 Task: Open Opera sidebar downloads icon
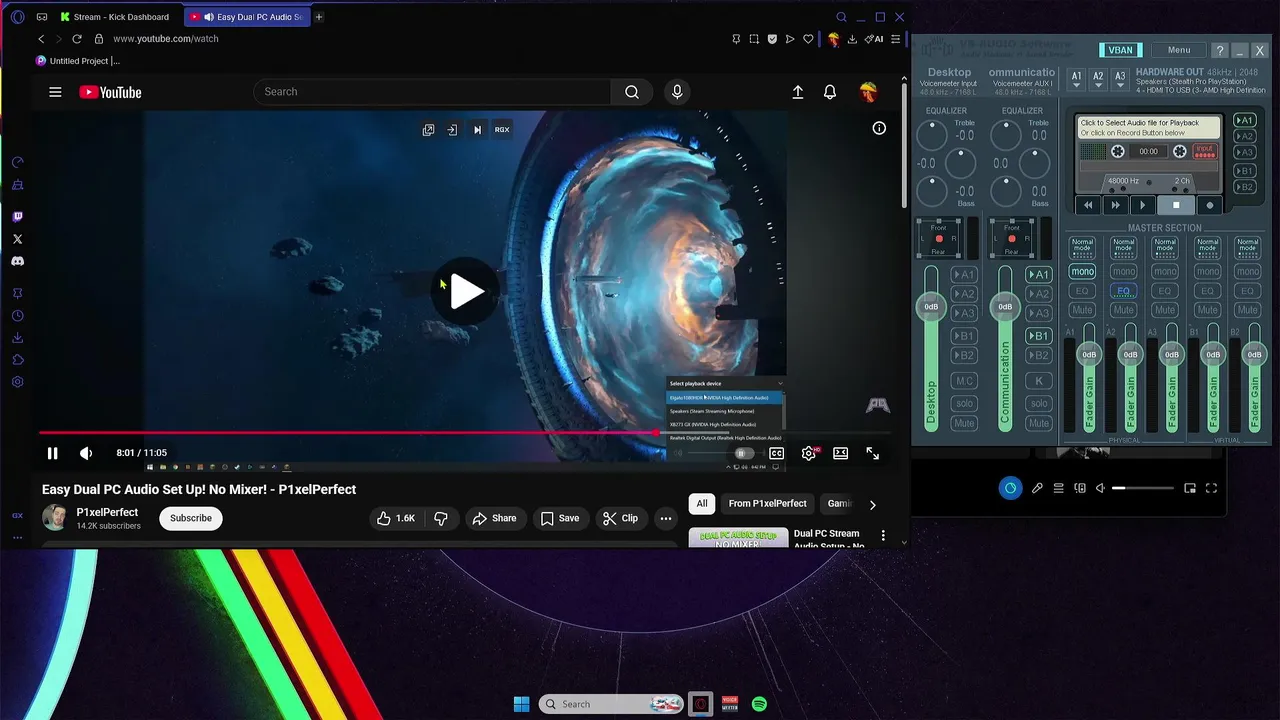coord(17,338)
